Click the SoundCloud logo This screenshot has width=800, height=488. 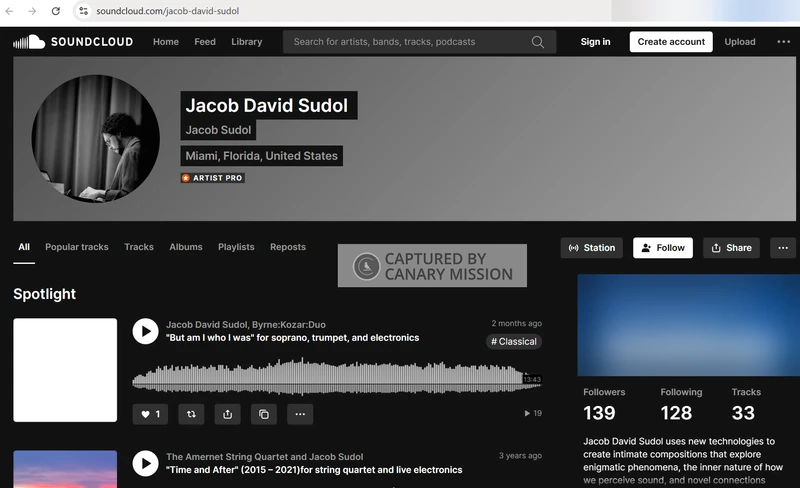point(73,42)
